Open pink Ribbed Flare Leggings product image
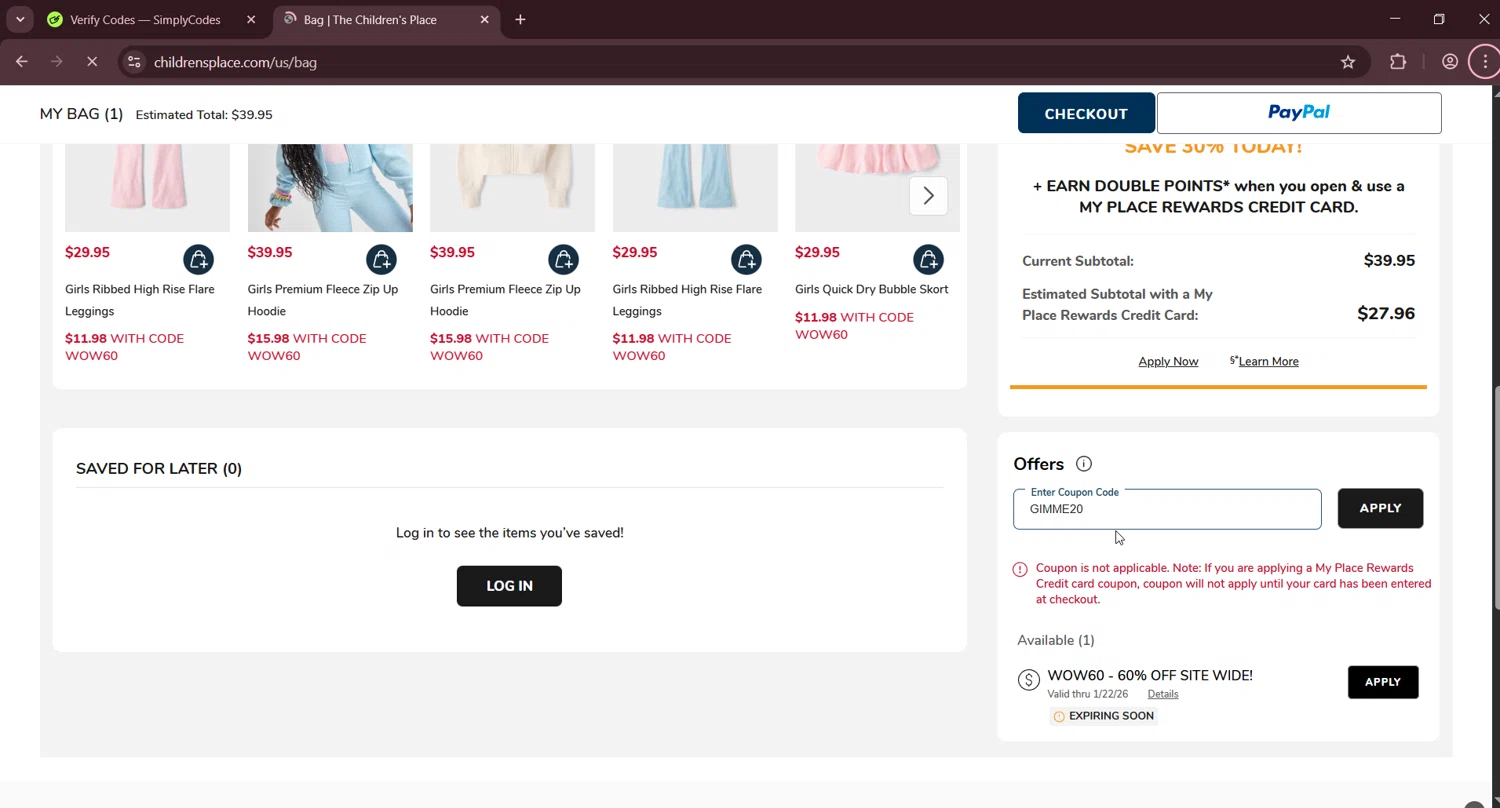This screenshot has width=1500, height=808. 147,188
